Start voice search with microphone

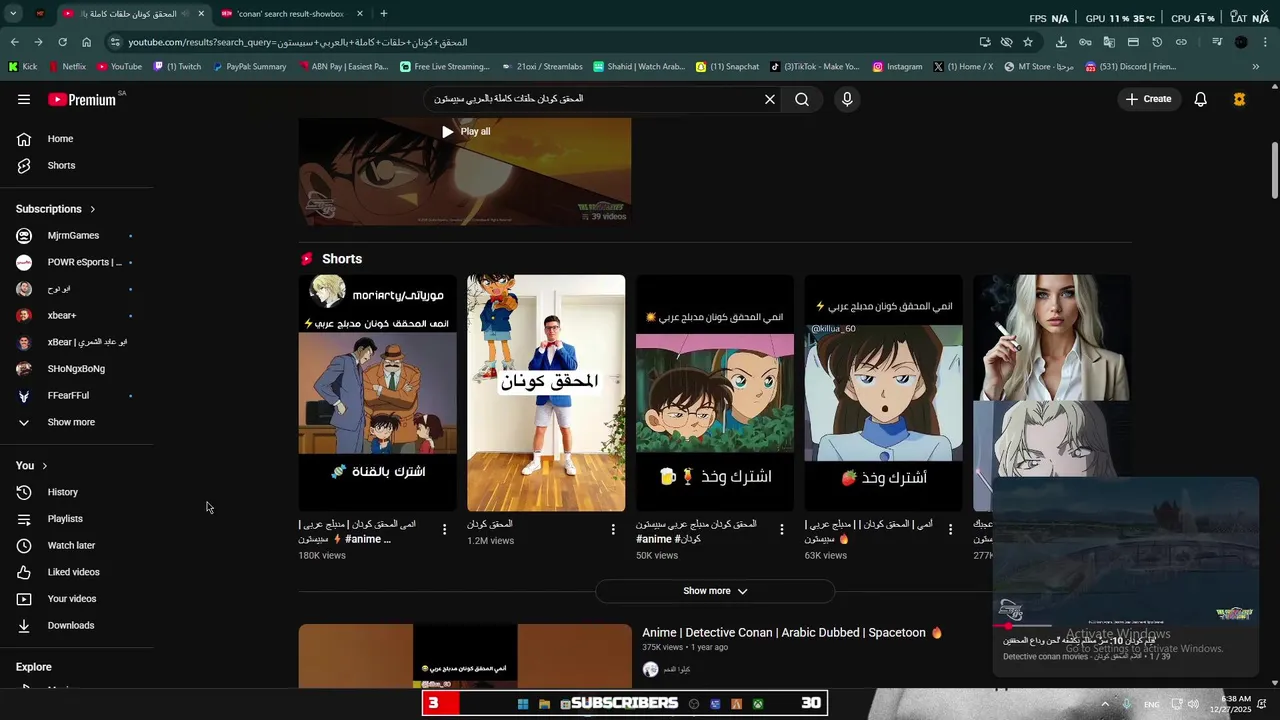(847, 99)
